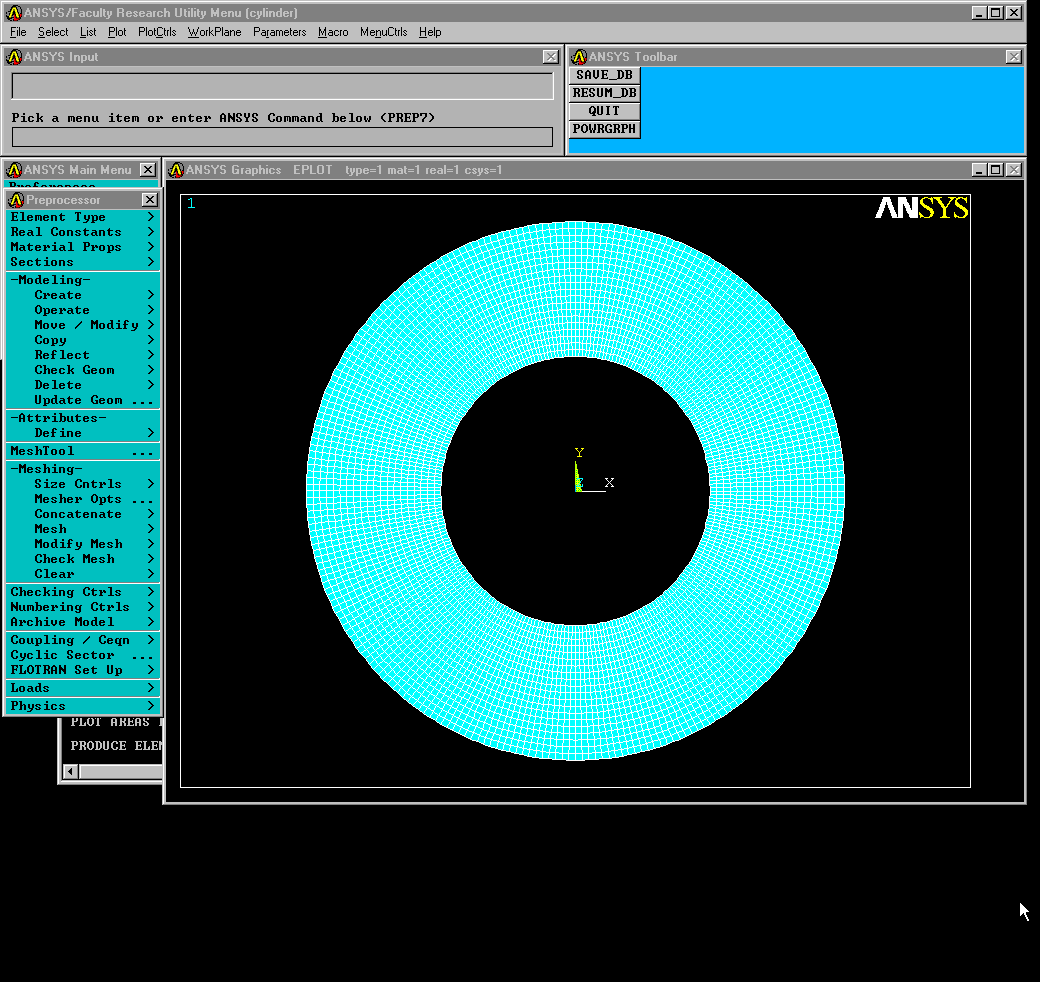The height and width of the screenshot is (982, 1040).
Task: Open the Help menu
Action: coord(430,32)
